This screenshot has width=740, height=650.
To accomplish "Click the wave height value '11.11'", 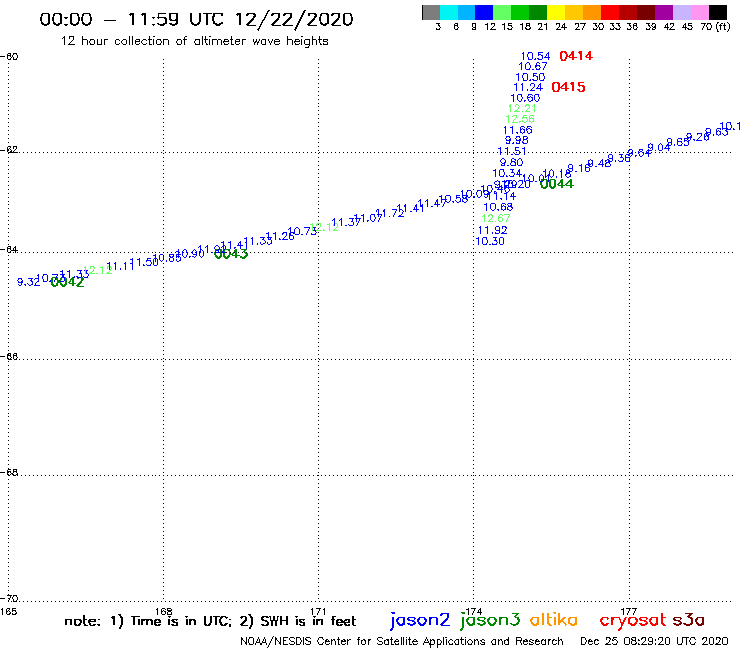I will (x=121, y=267).
